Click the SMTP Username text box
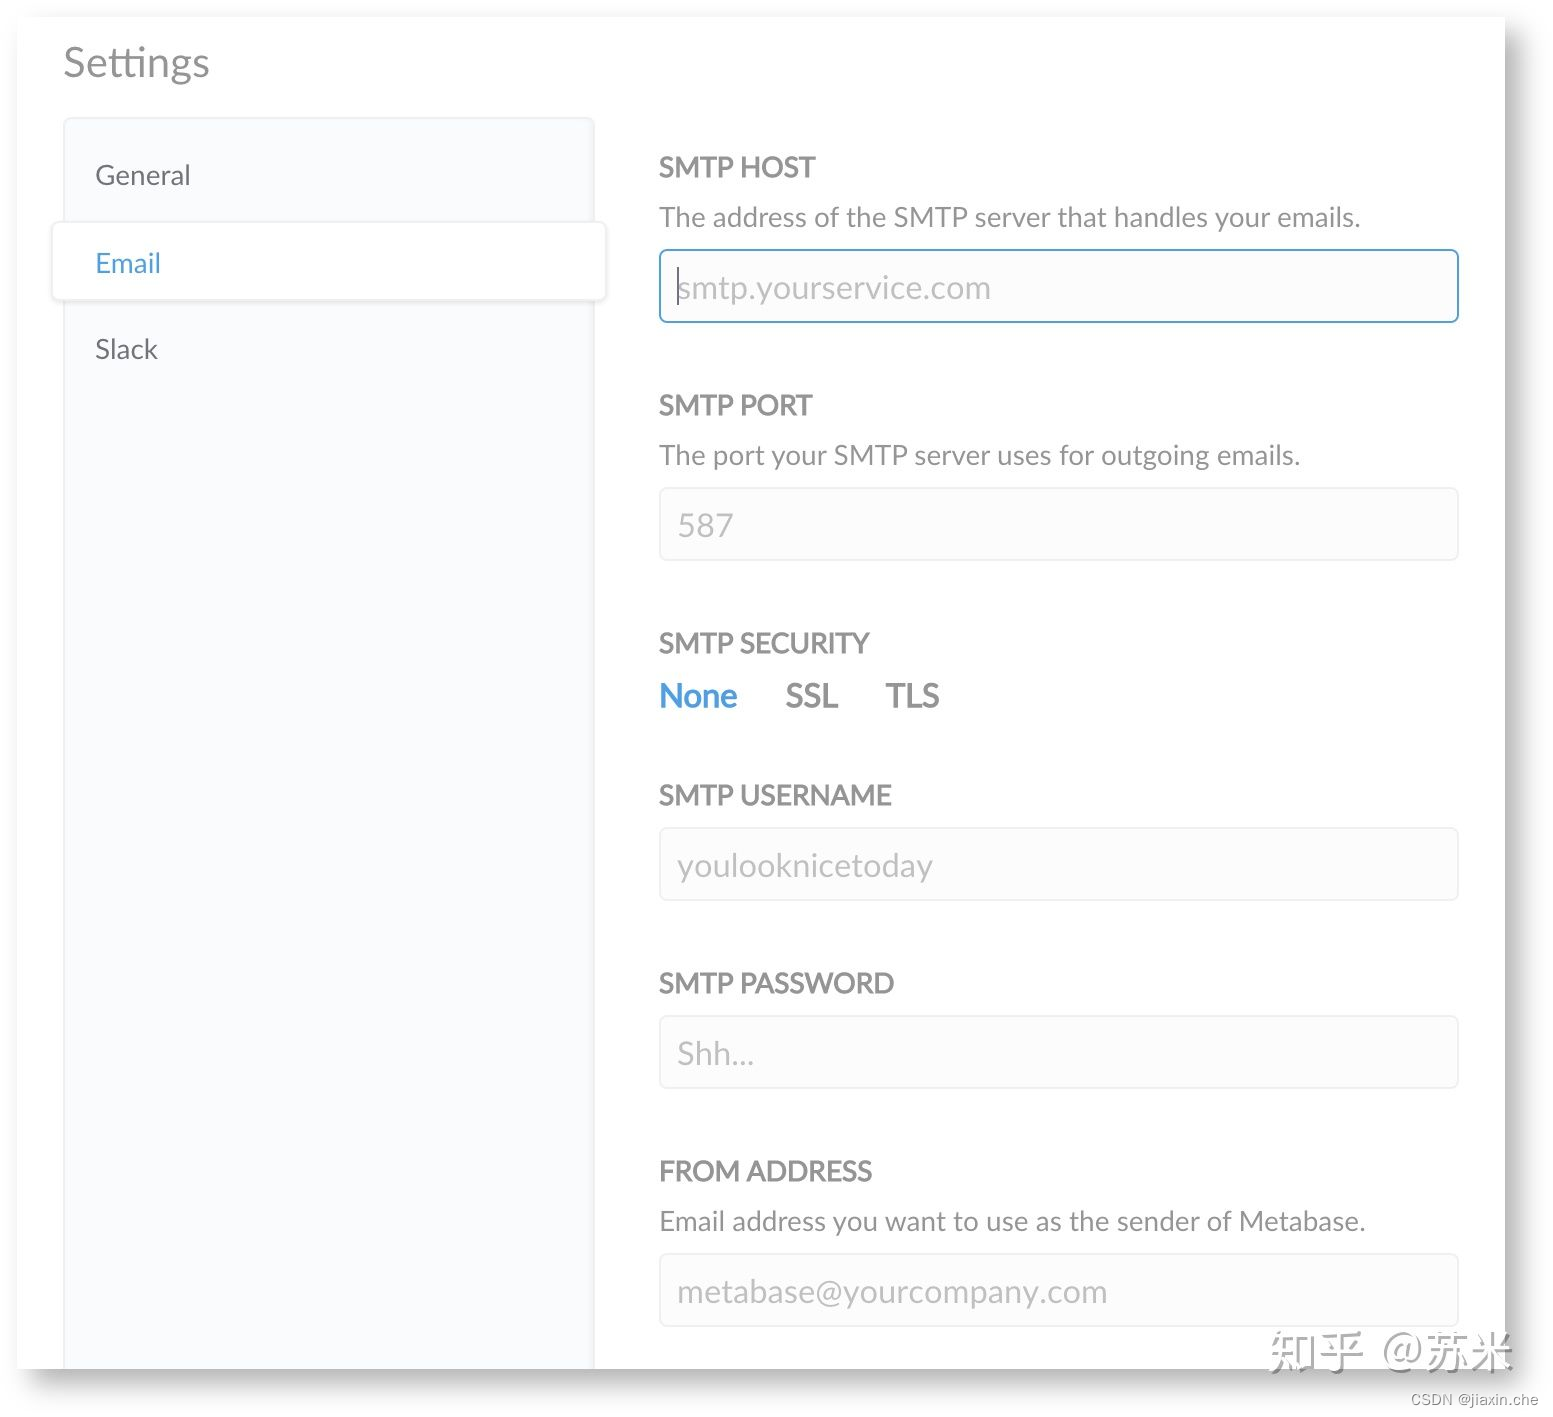Image resolution: width=1553 pixels, height=1417 pixels. [x=1058, y=864]
